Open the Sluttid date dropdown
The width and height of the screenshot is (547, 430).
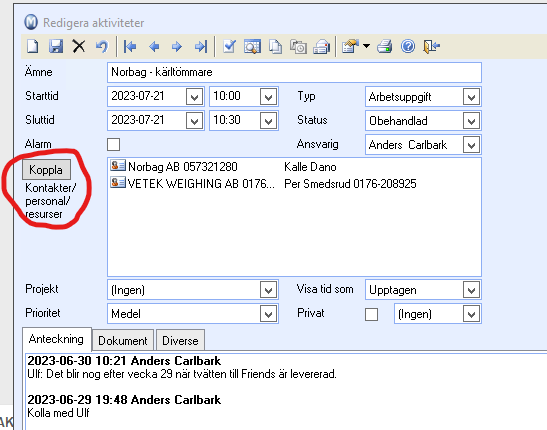pos(194,121)
